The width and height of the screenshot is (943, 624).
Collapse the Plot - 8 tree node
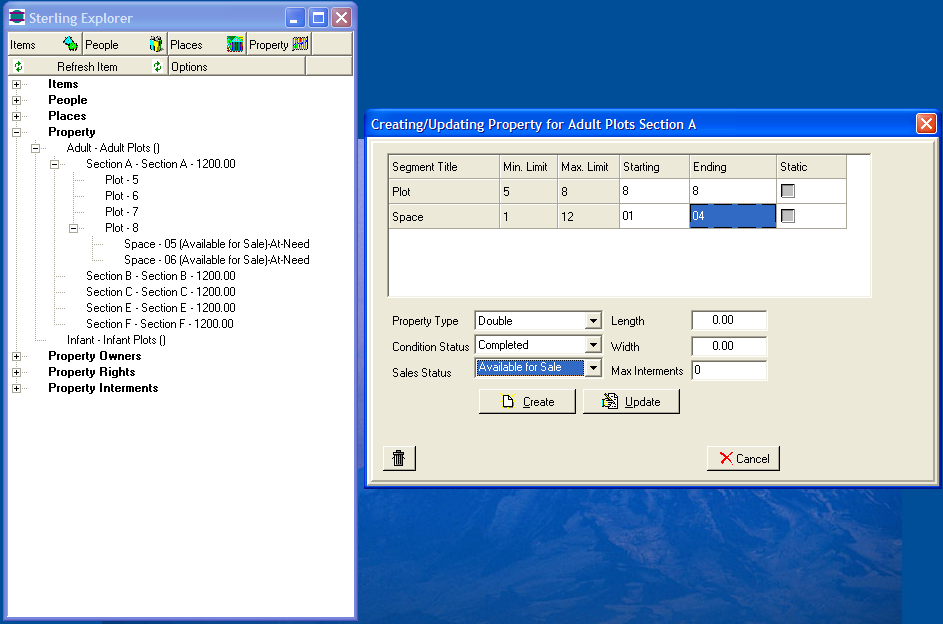[74, 228]
